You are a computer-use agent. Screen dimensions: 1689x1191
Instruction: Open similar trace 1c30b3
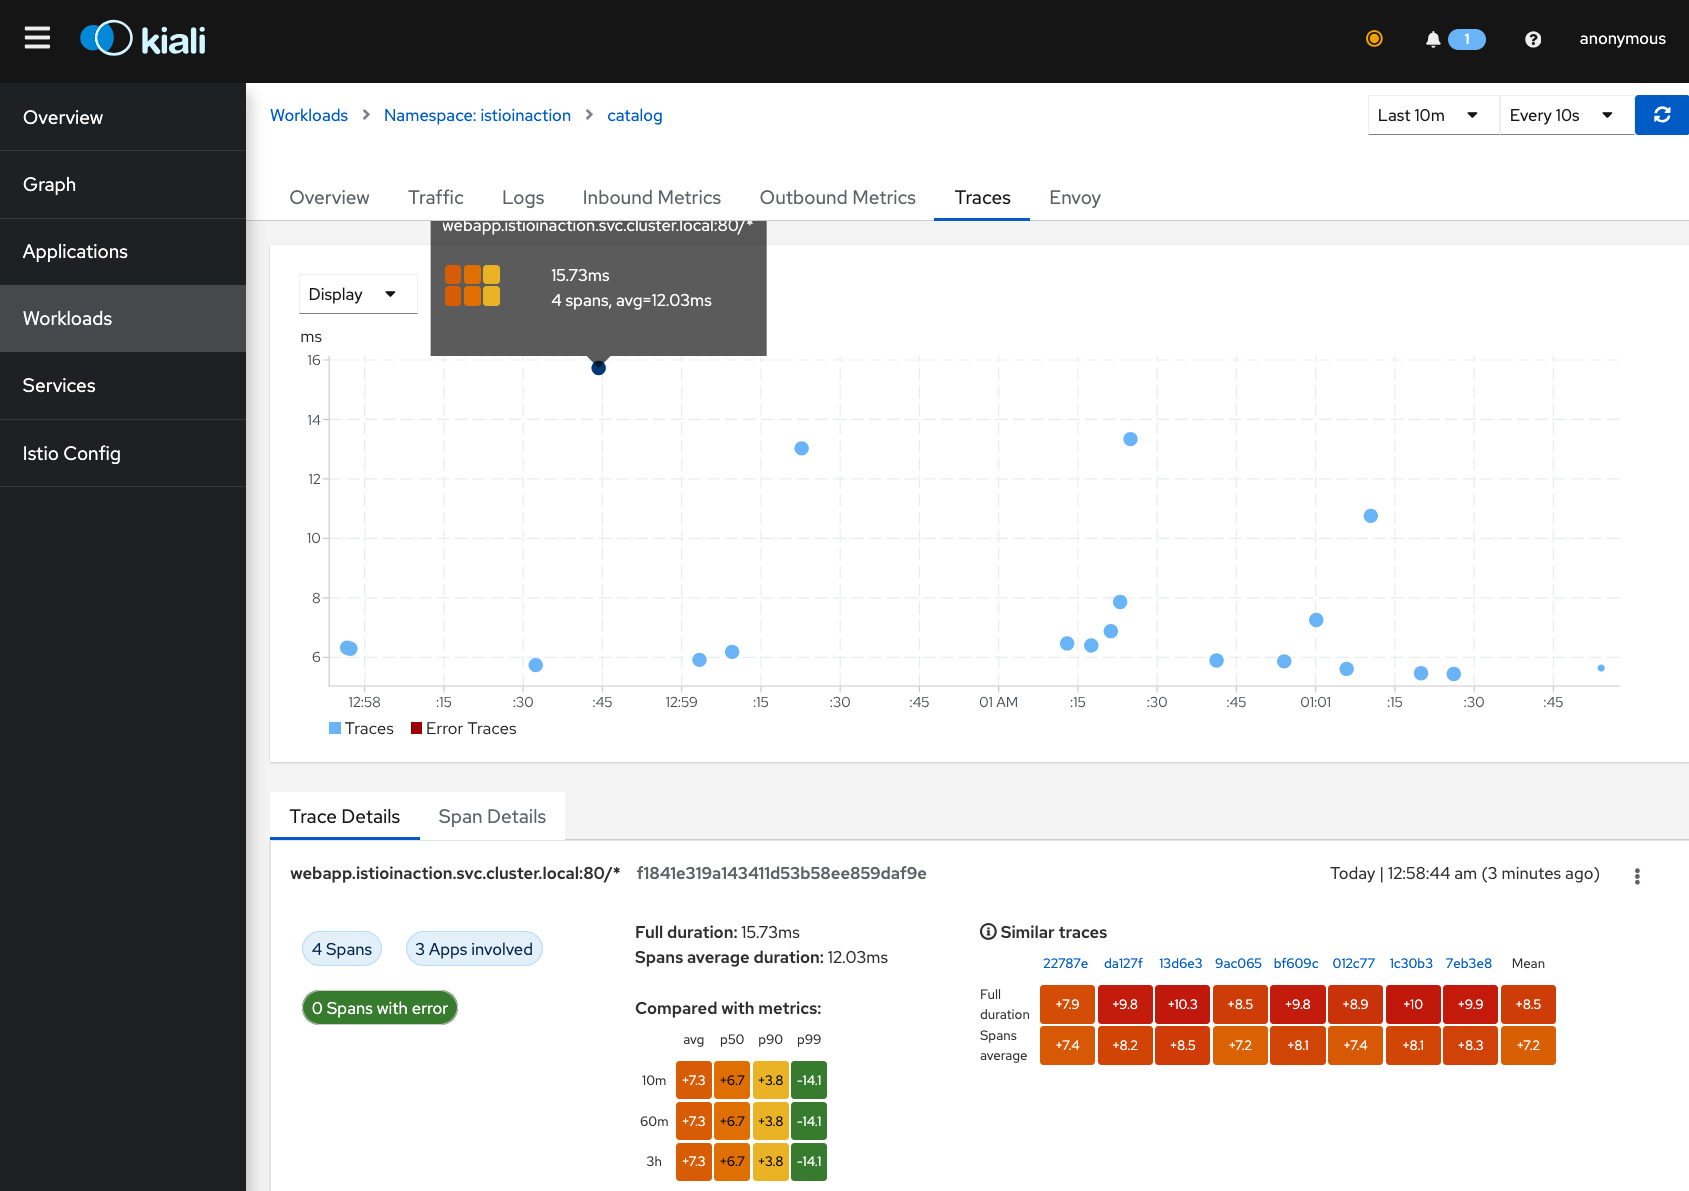(1411, 963)
